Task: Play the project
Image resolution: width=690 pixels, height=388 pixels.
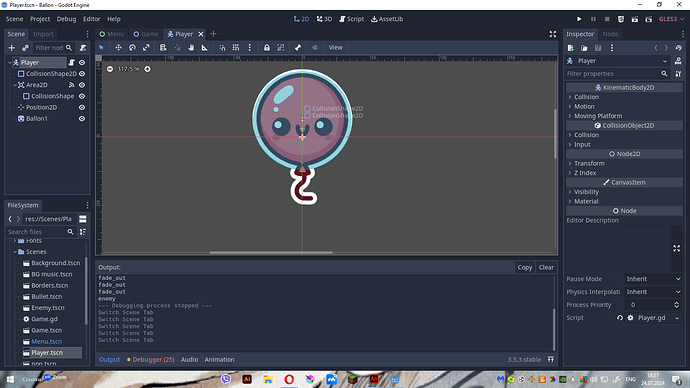Action: pyautogui.click(x=579, y=19)
